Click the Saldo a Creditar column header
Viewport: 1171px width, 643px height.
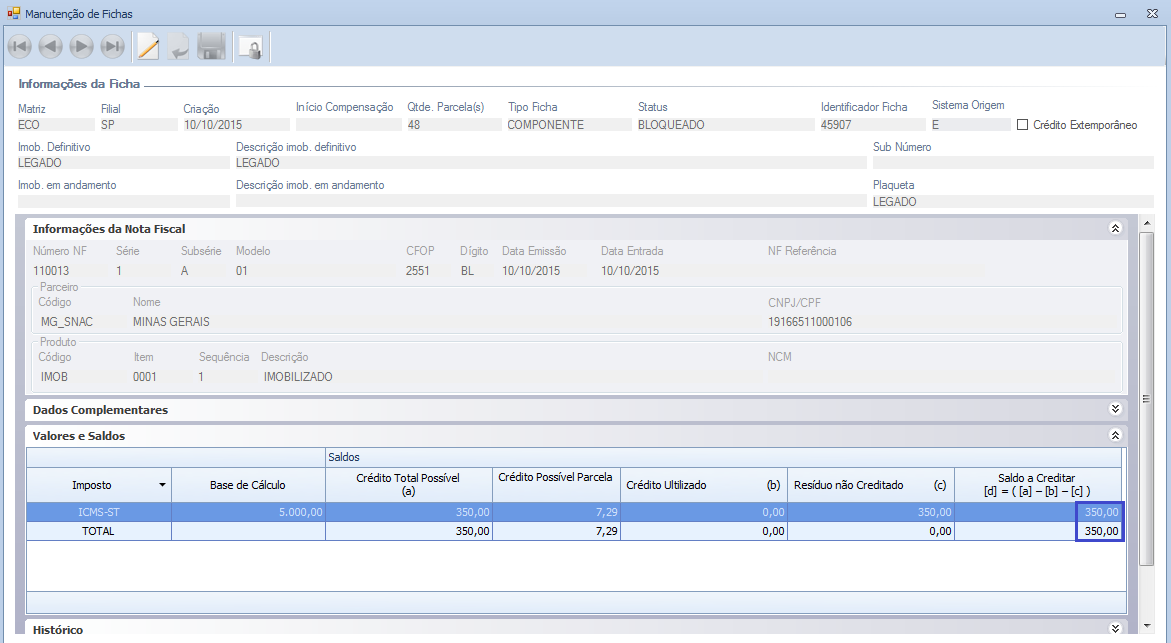coord(1037,485)
